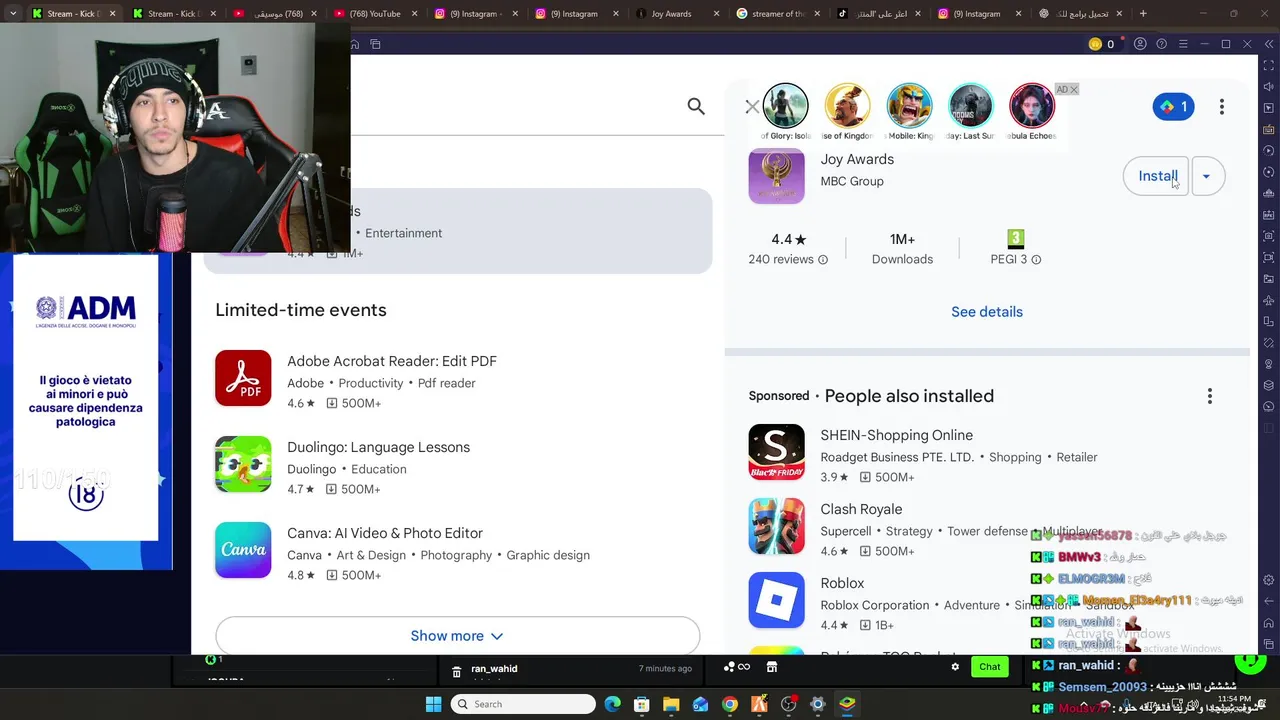Image resolution: width=1280 pixels, height=720 pixels.
Task: Click the green Chat button
Action: (989, 667)
